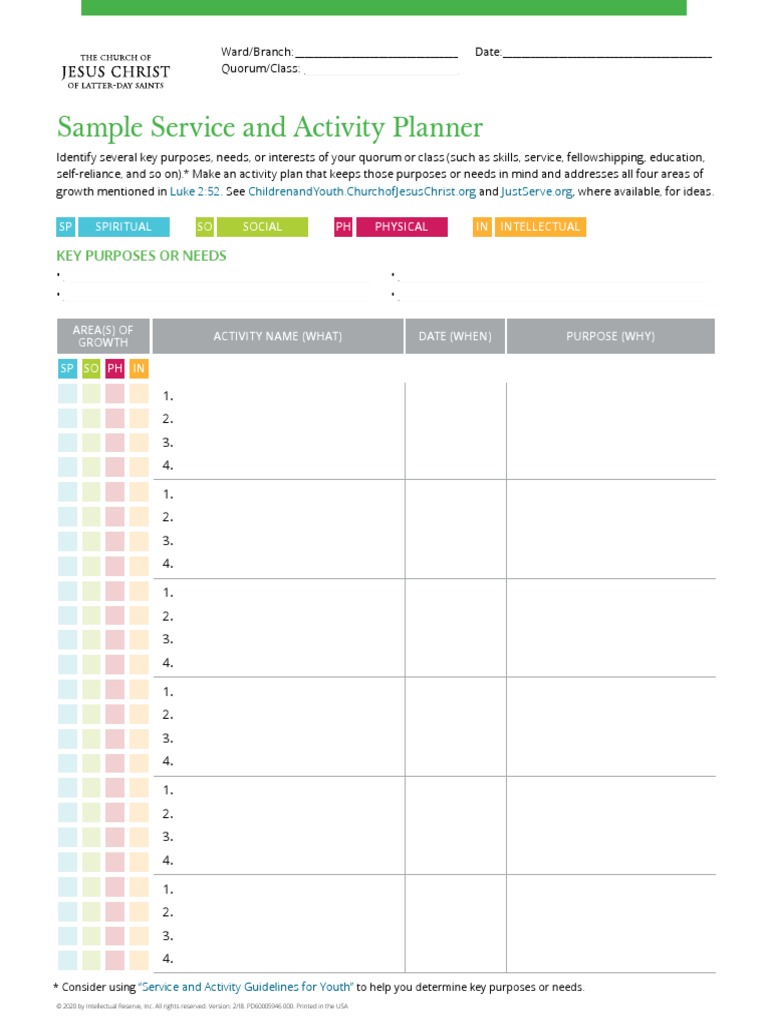
Task: Check the first row's blue SP box
Action: click(67, 395)
